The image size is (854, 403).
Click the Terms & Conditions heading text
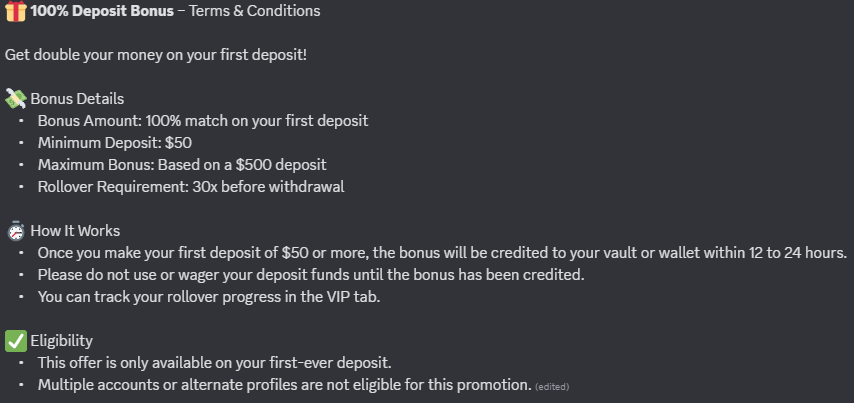click(x=255, y=11)
